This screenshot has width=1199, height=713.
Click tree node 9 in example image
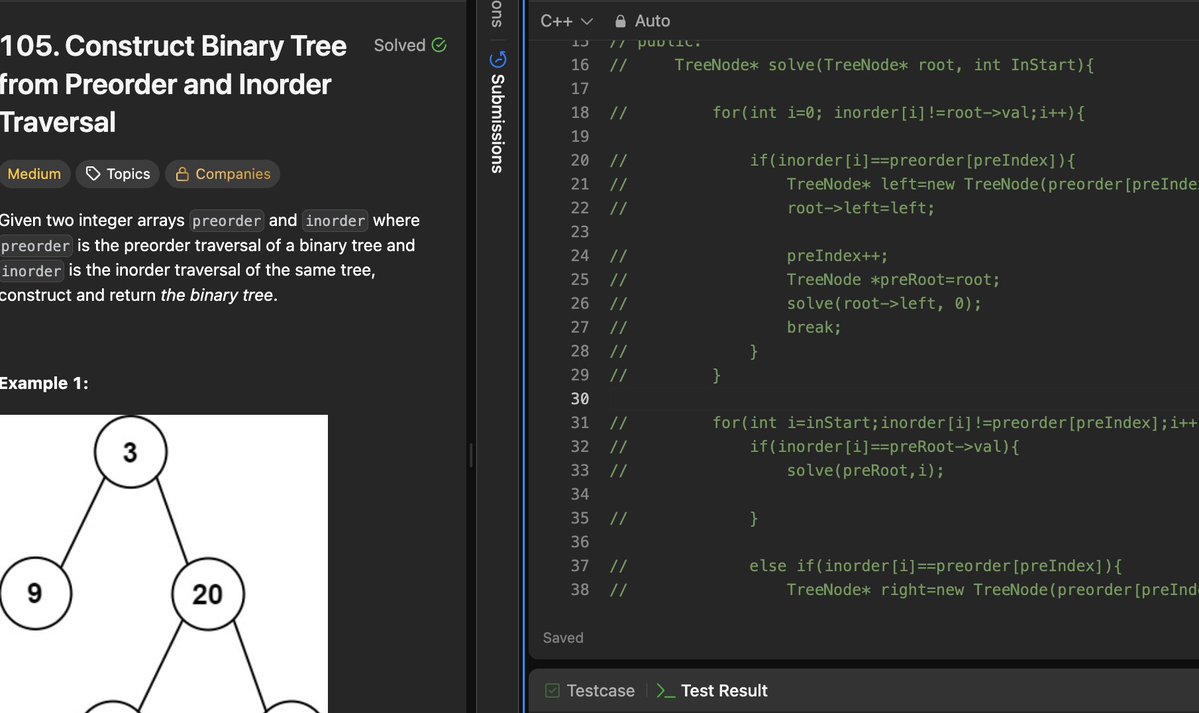[x=35, y=594]
